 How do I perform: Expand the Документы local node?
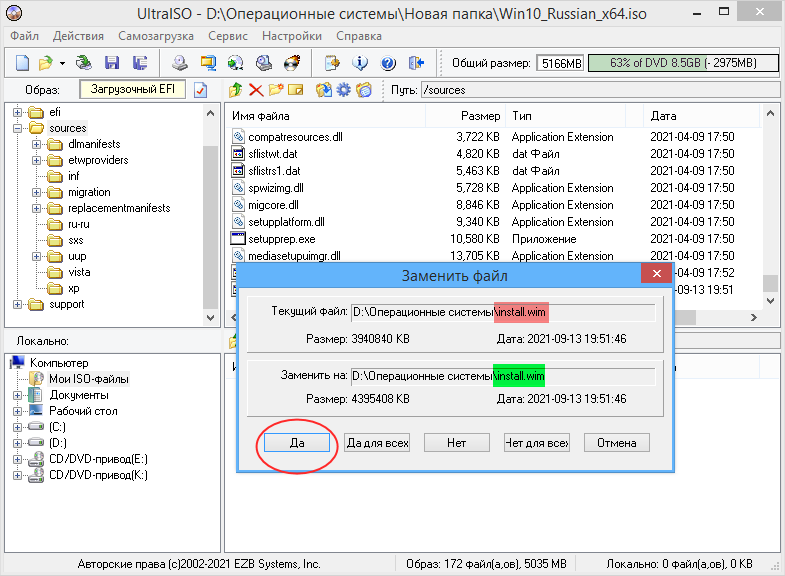coord(18,395)
